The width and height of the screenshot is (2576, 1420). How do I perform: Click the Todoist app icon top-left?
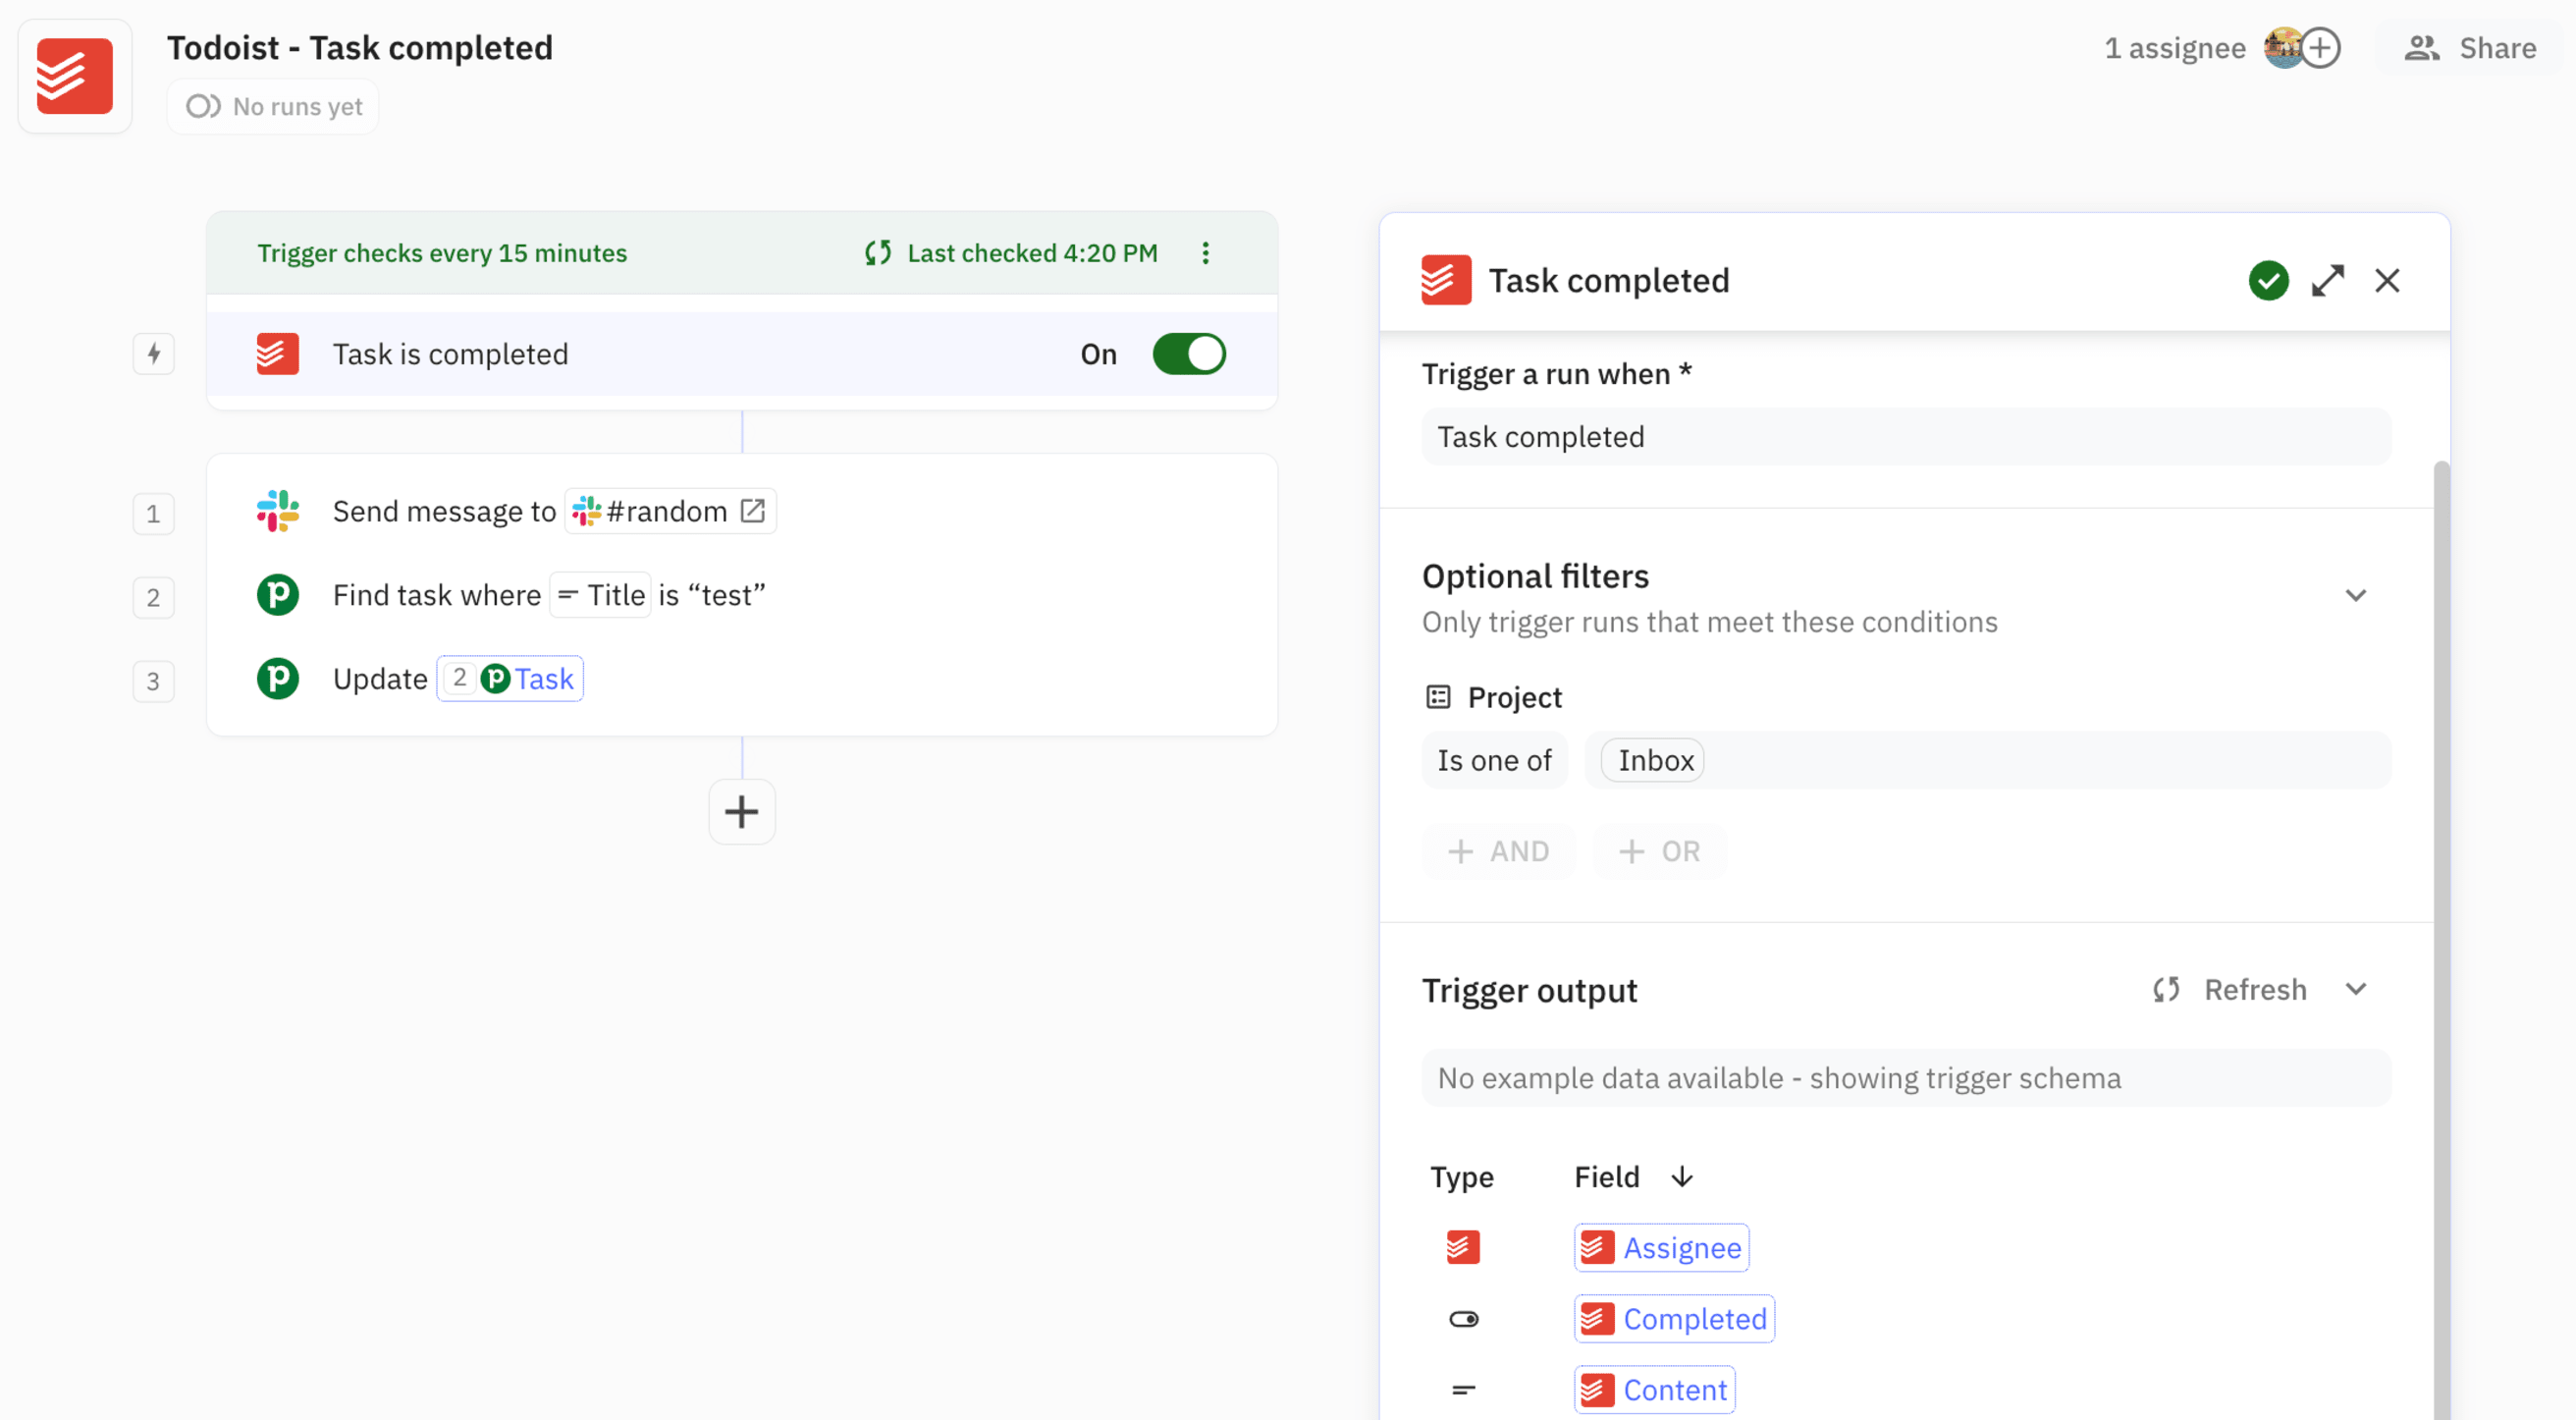tap(74, 75)
